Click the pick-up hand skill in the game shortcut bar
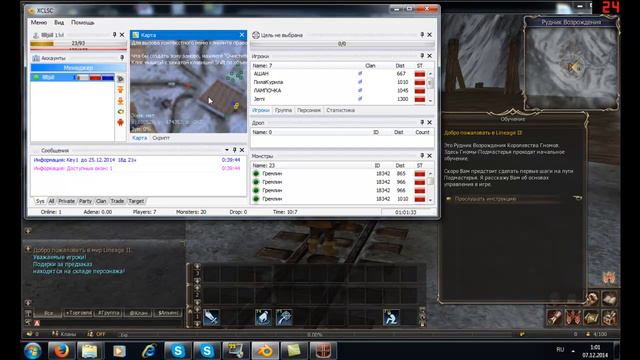The height and width of the screenshot is (360, 640). coord(263,317)
